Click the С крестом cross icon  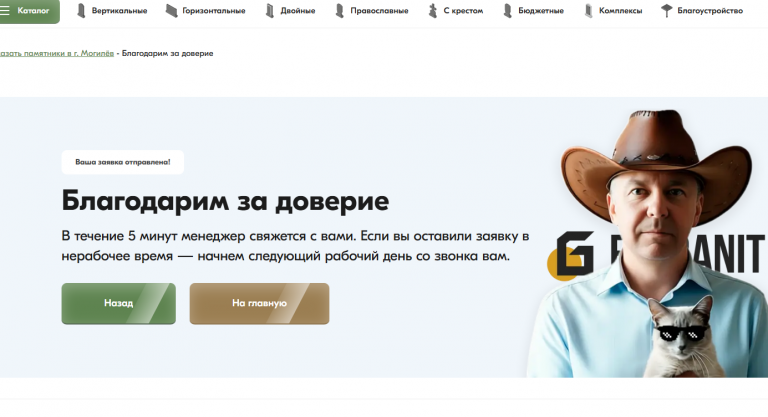(x=432, y=10)
